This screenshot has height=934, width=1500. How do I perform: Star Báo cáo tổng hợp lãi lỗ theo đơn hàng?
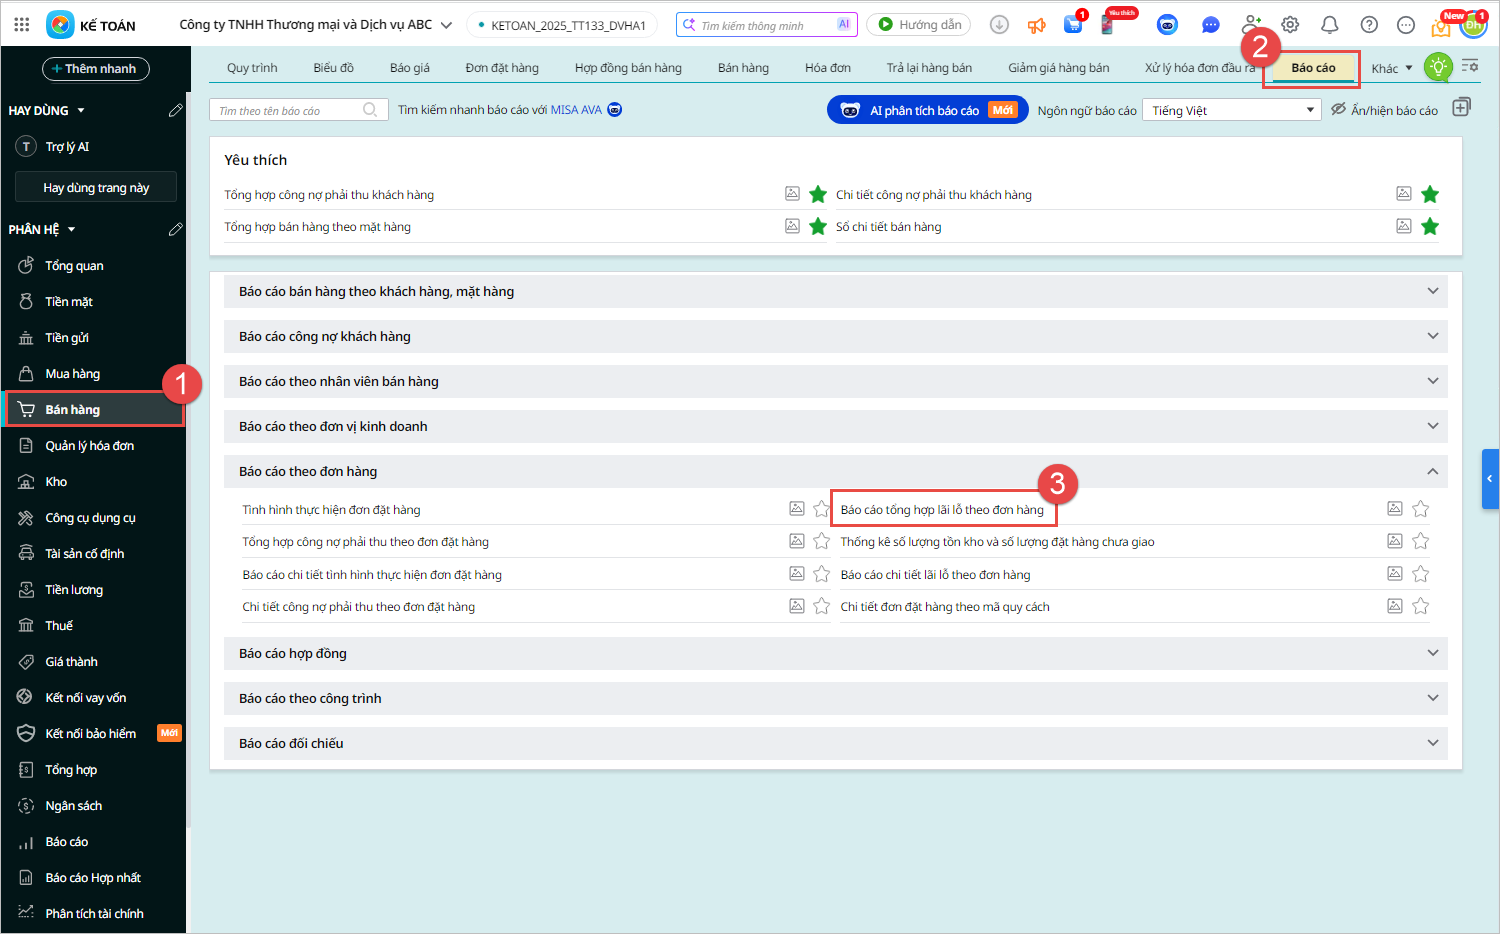point(1420,509)
